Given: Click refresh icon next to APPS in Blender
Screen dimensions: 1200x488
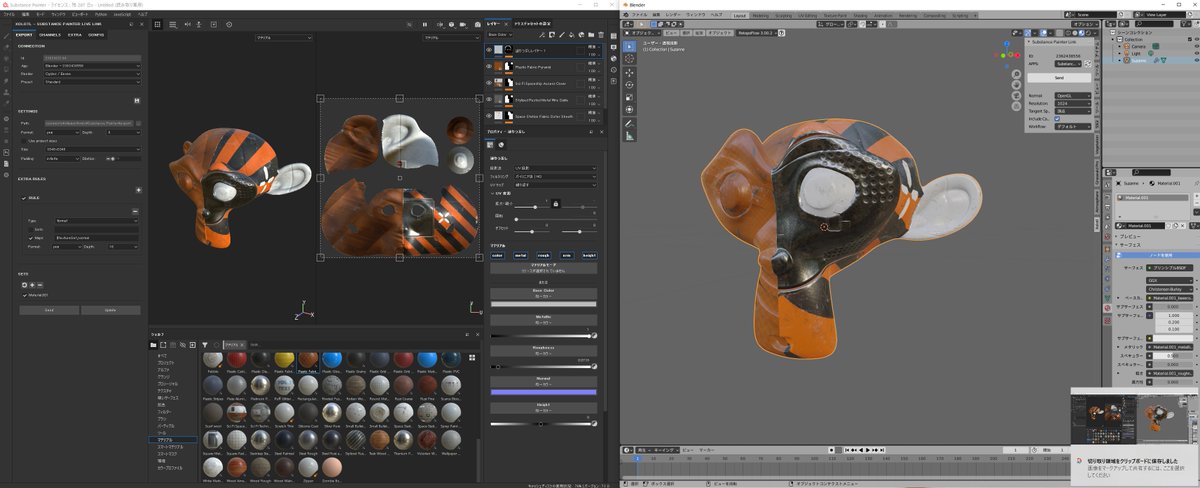Looking at the screenshot, I should [x=1088, y=63].
